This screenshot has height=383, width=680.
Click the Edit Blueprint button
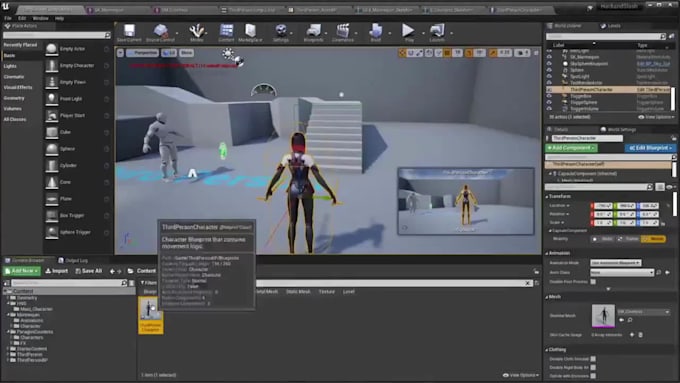(650, 148)
